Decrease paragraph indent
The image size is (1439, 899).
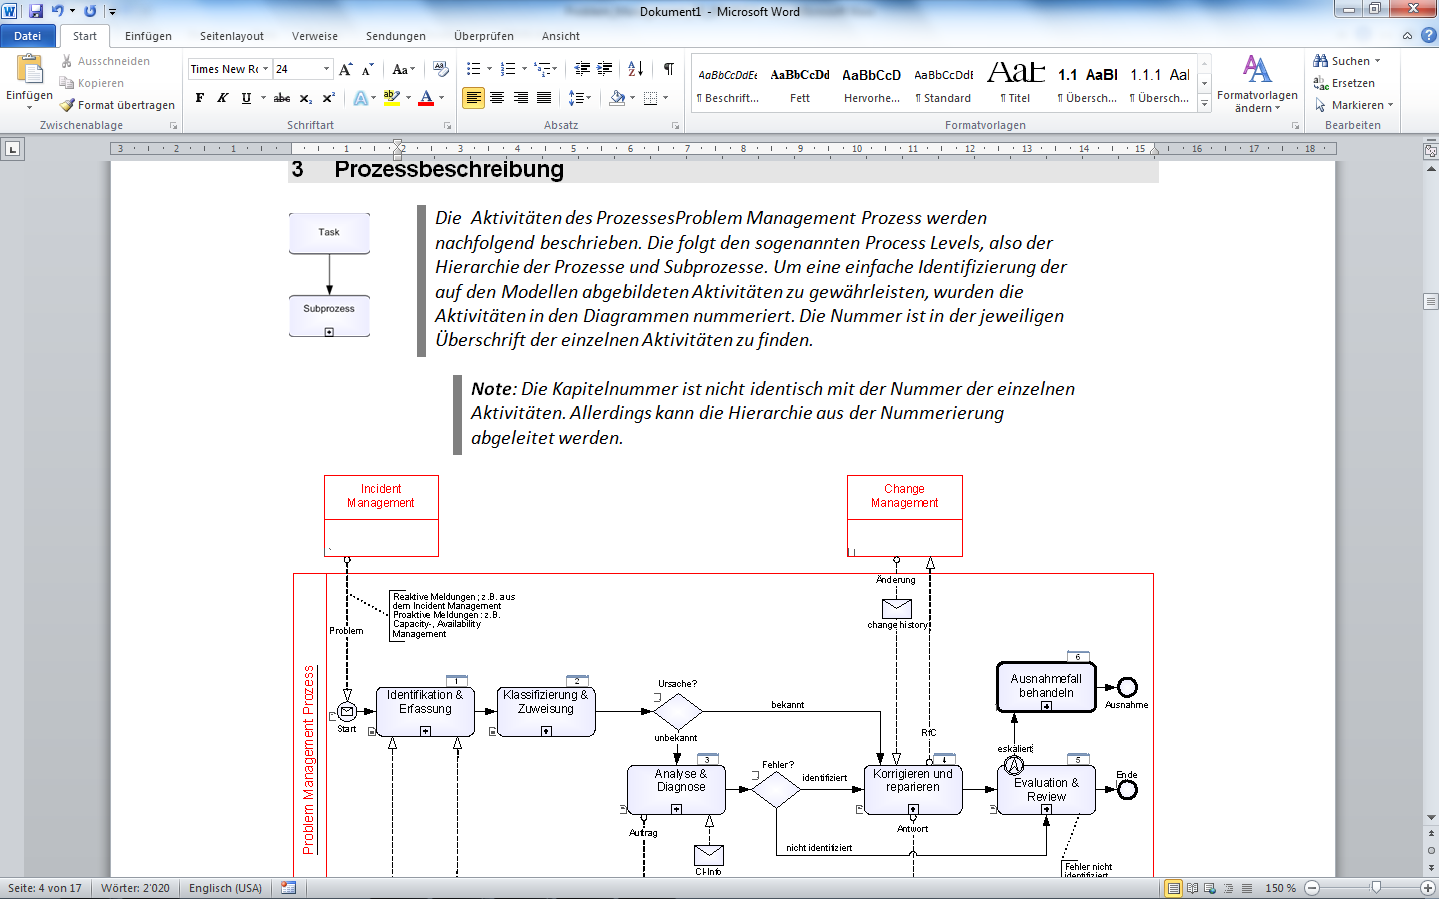(x=582, y=69)
